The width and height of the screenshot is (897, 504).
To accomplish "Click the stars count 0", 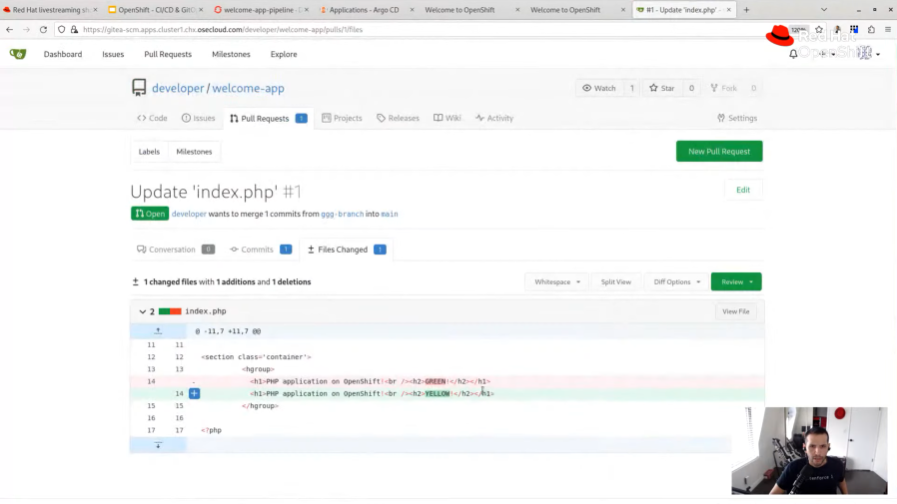I will pyautogui.click(x=691, y=88).
